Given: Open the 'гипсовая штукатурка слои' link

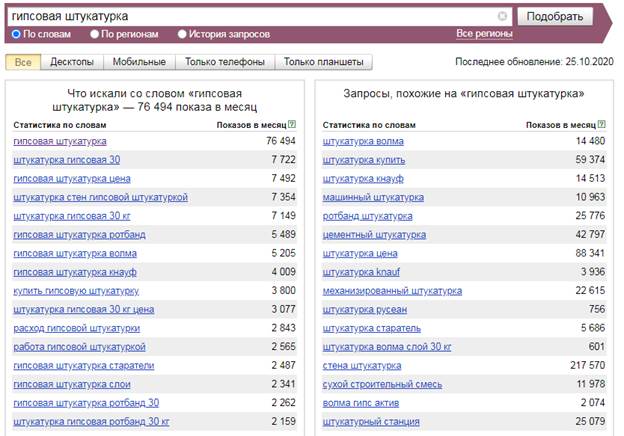Looking at the screenshot, I should click(72, 384).
